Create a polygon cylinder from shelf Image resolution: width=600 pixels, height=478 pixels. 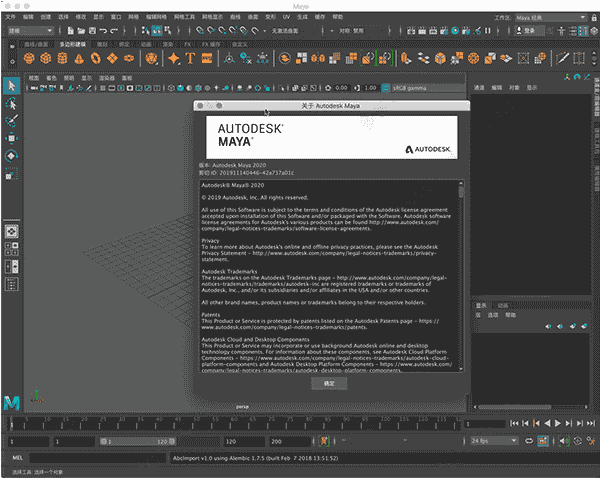(x=62, y=58)
